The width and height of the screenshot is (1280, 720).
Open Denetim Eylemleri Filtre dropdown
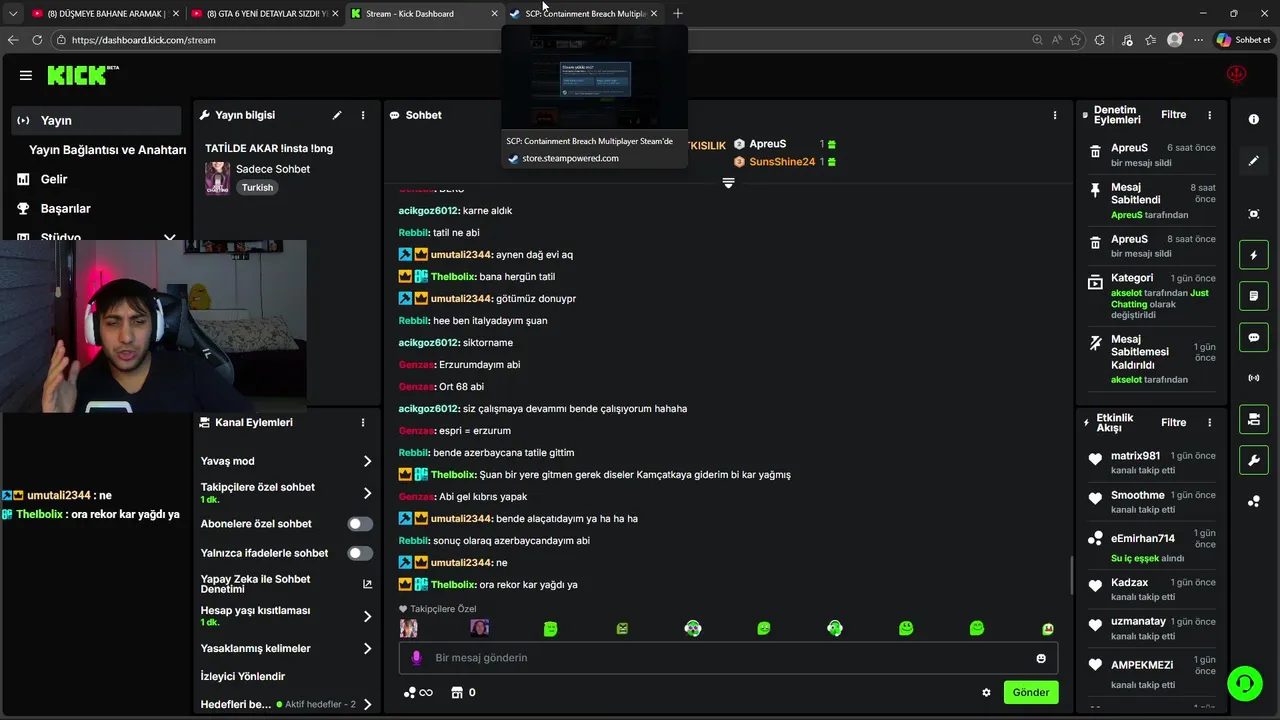point(1173,115)
